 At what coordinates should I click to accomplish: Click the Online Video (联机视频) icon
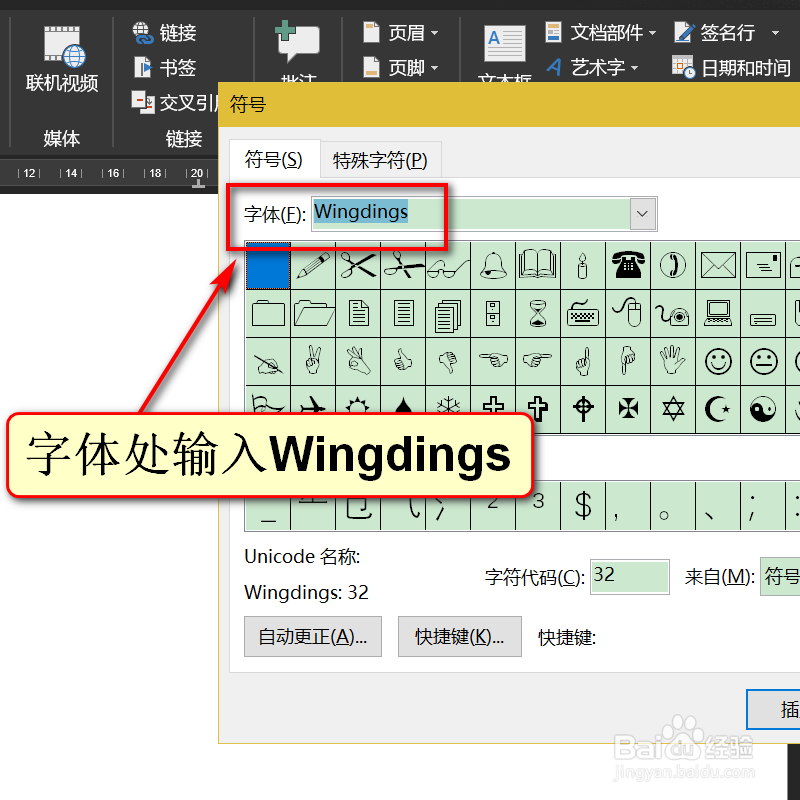[x=62, y=59]
